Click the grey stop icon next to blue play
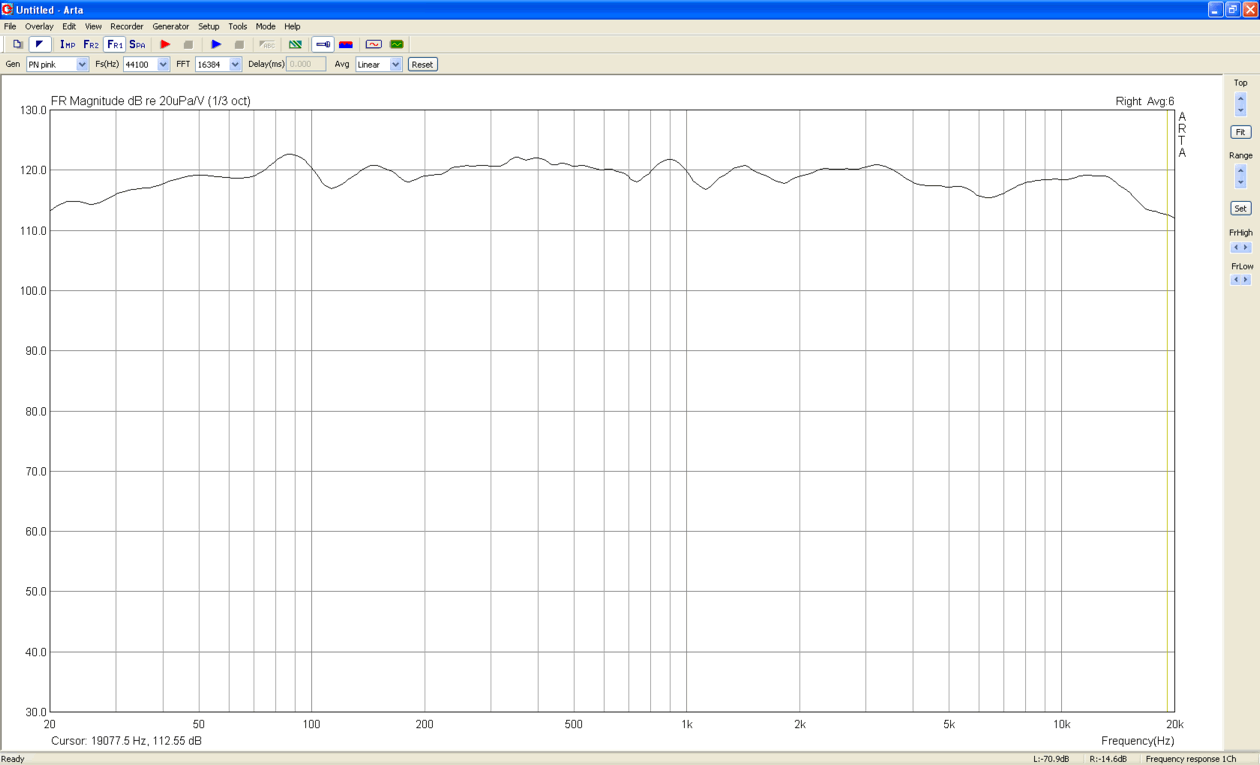This screenshot has height=765, width=1260. (x=239, y=44)
